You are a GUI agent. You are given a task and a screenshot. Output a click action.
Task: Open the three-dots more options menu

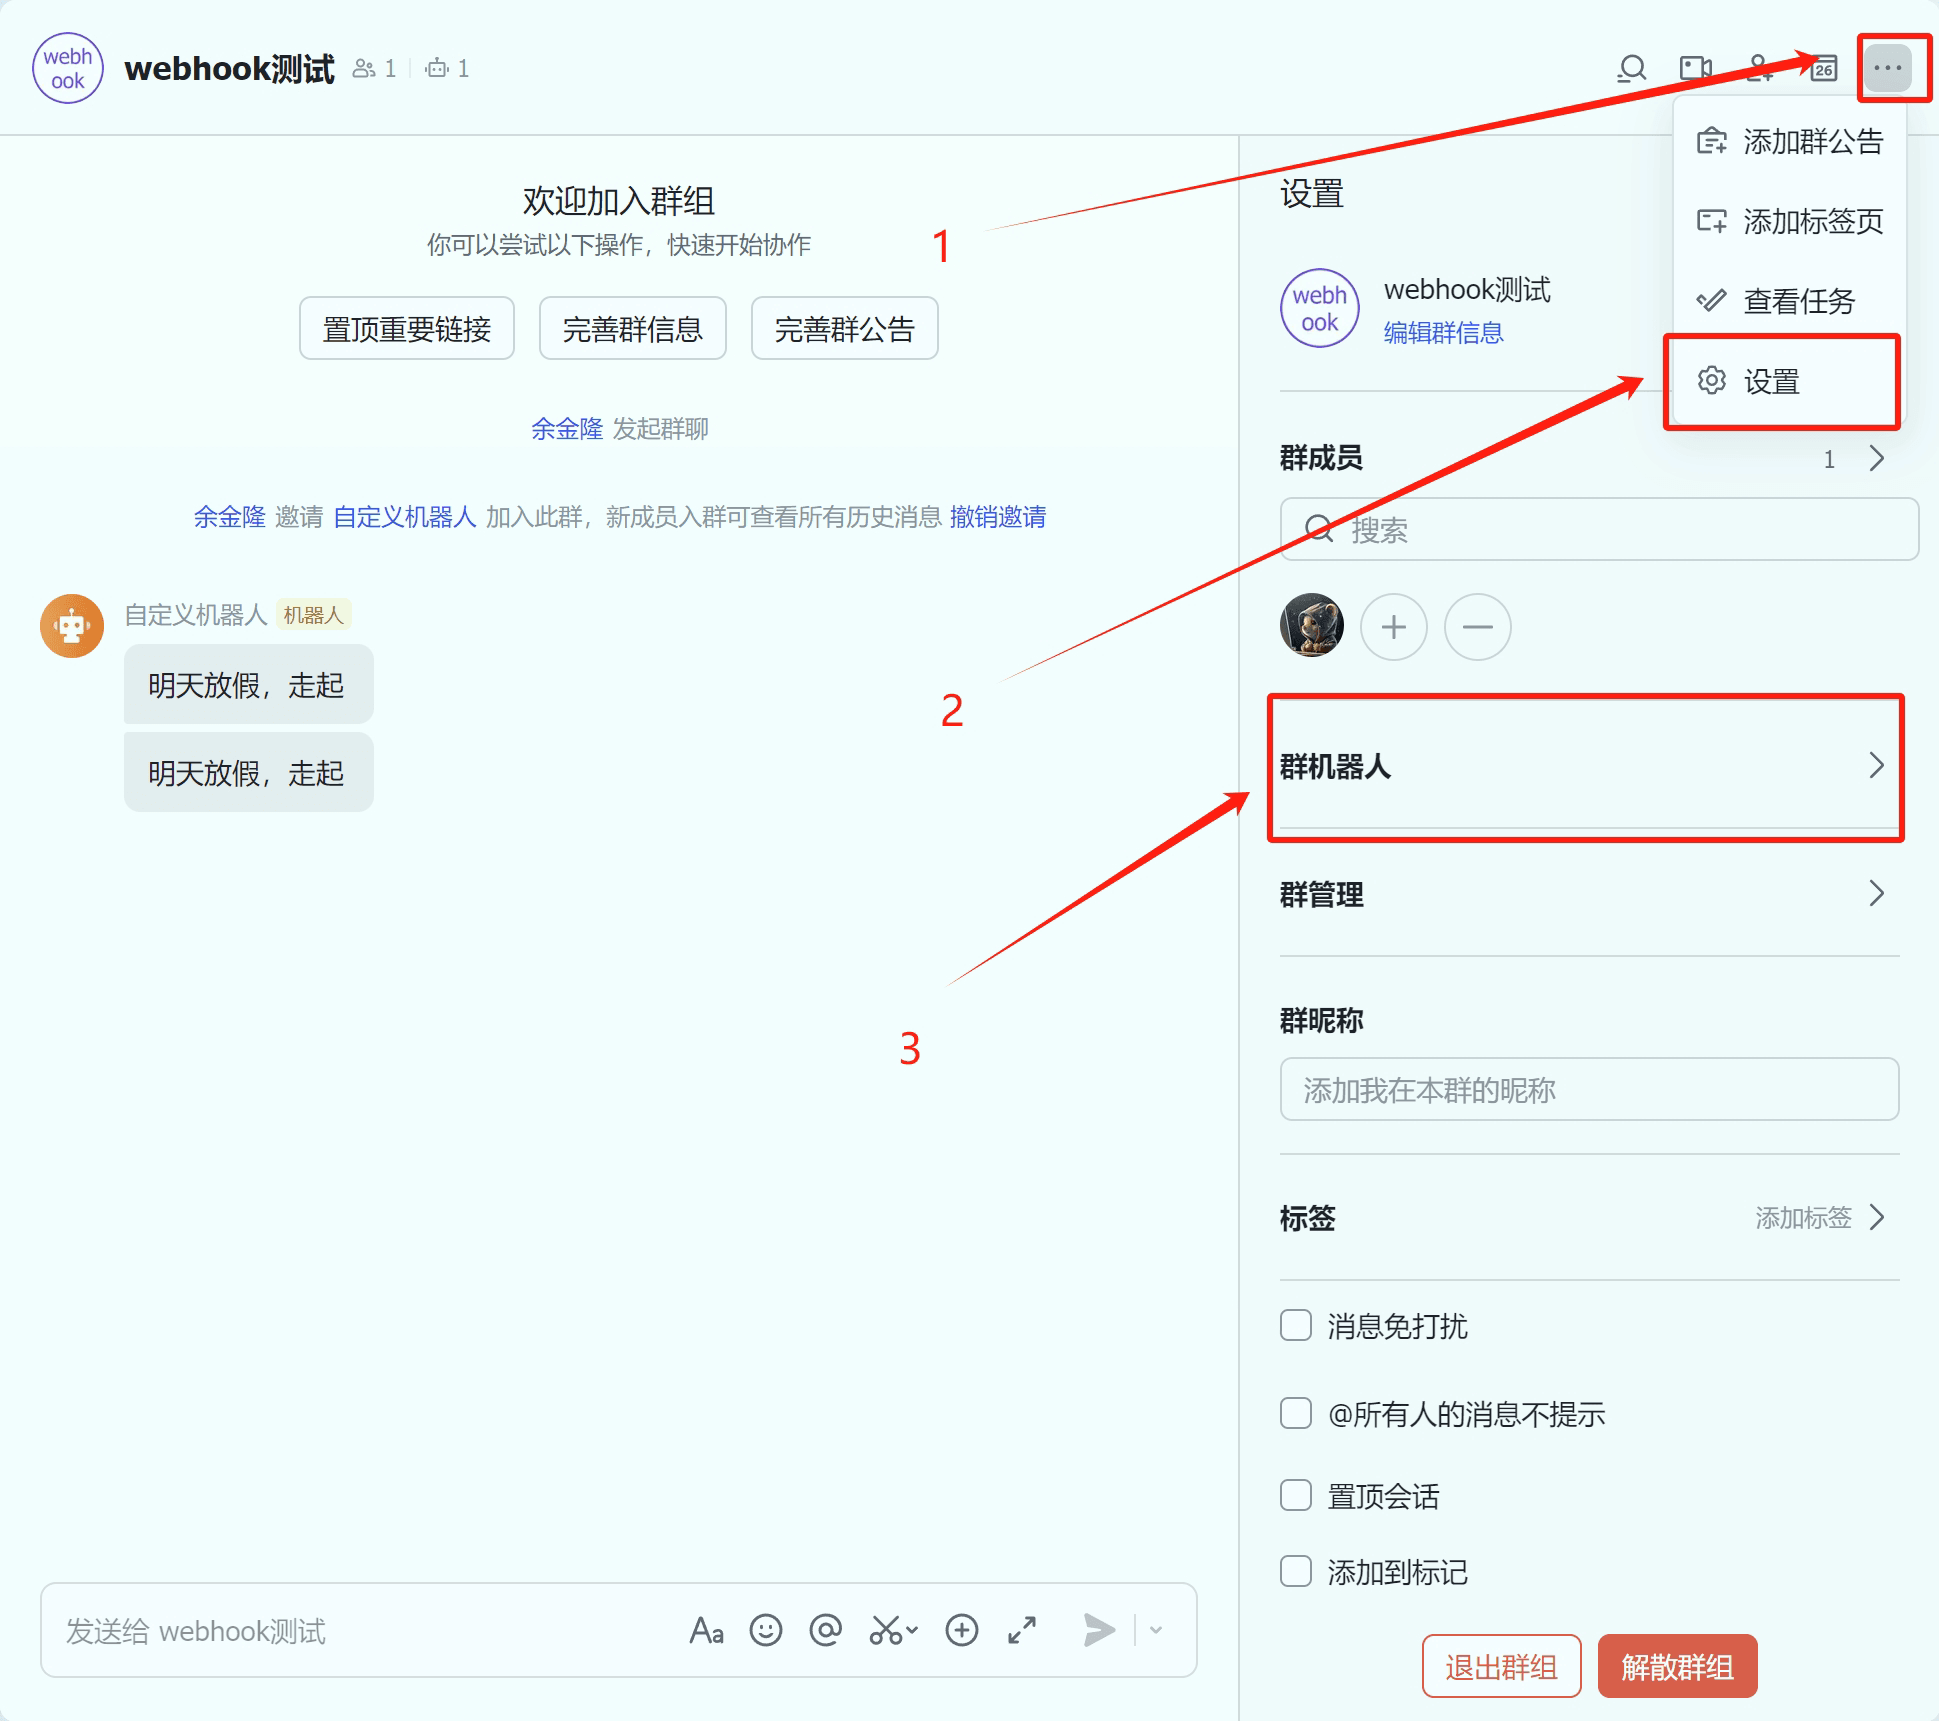[1887, 68]
